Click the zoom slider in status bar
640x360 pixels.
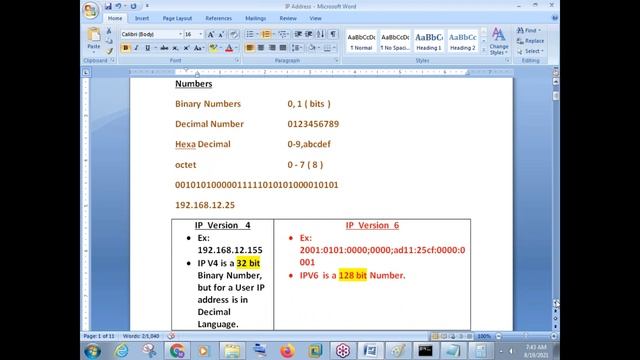(526, 336)
